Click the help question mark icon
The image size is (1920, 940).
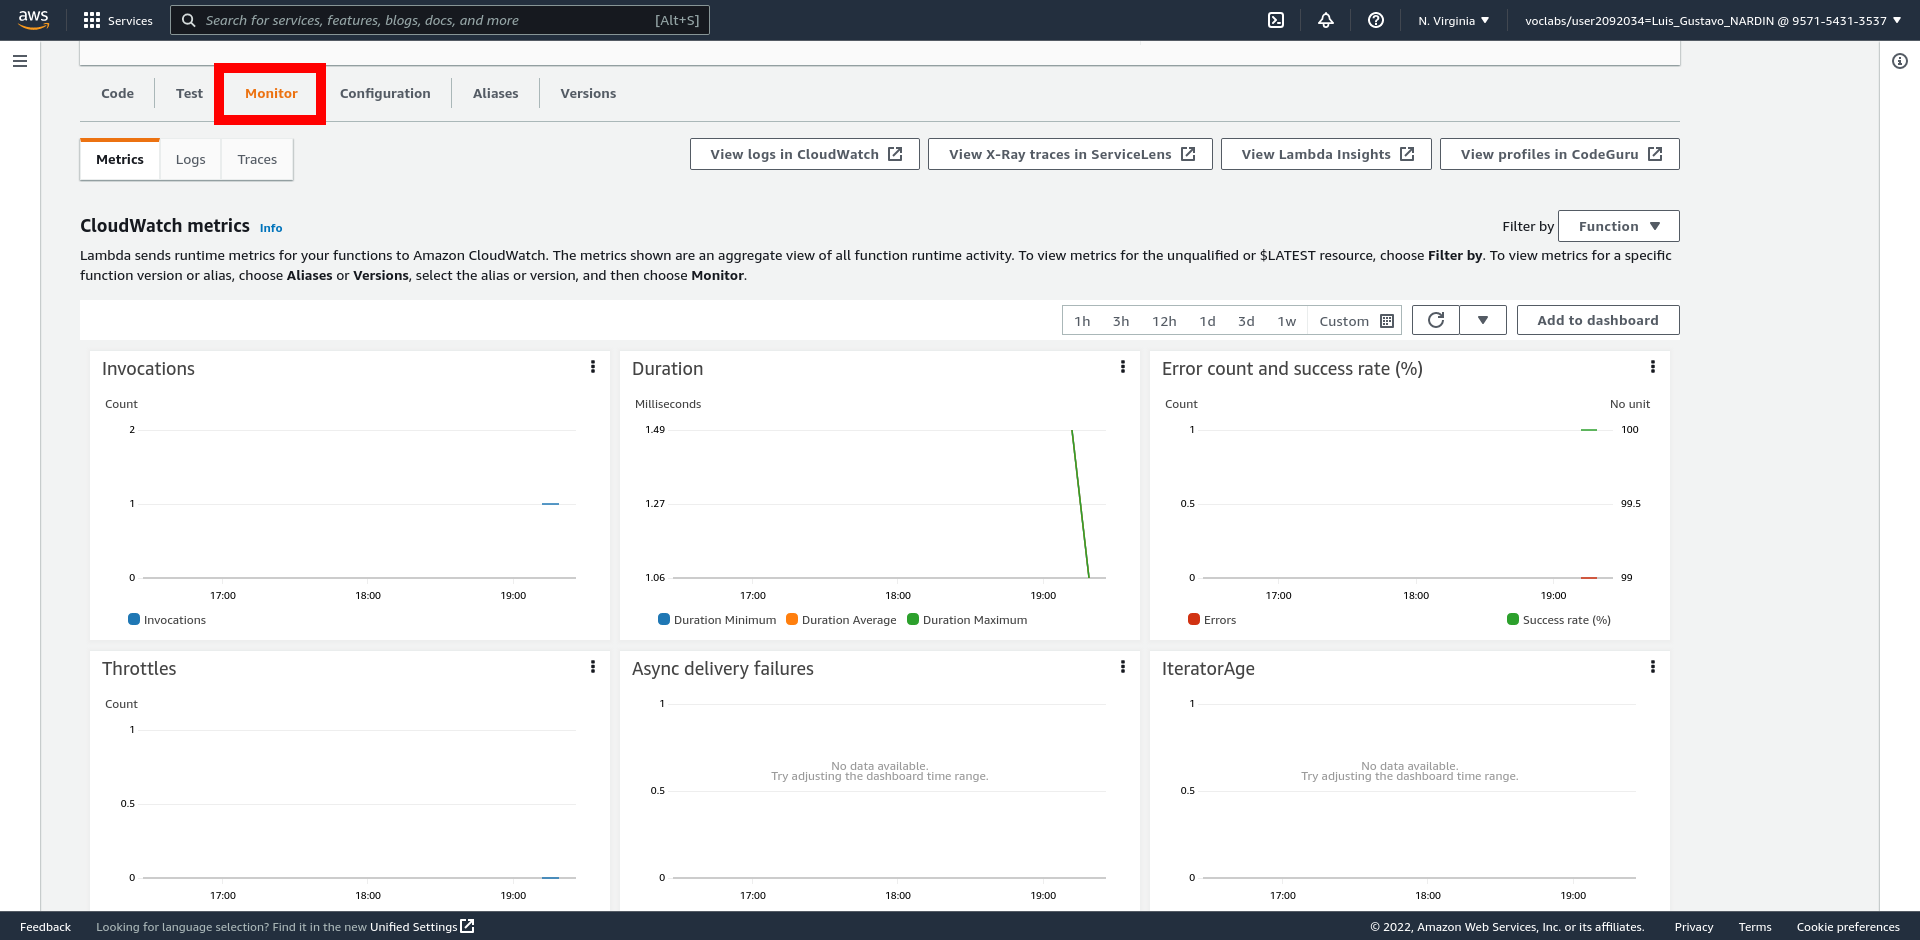[1376, 20]
